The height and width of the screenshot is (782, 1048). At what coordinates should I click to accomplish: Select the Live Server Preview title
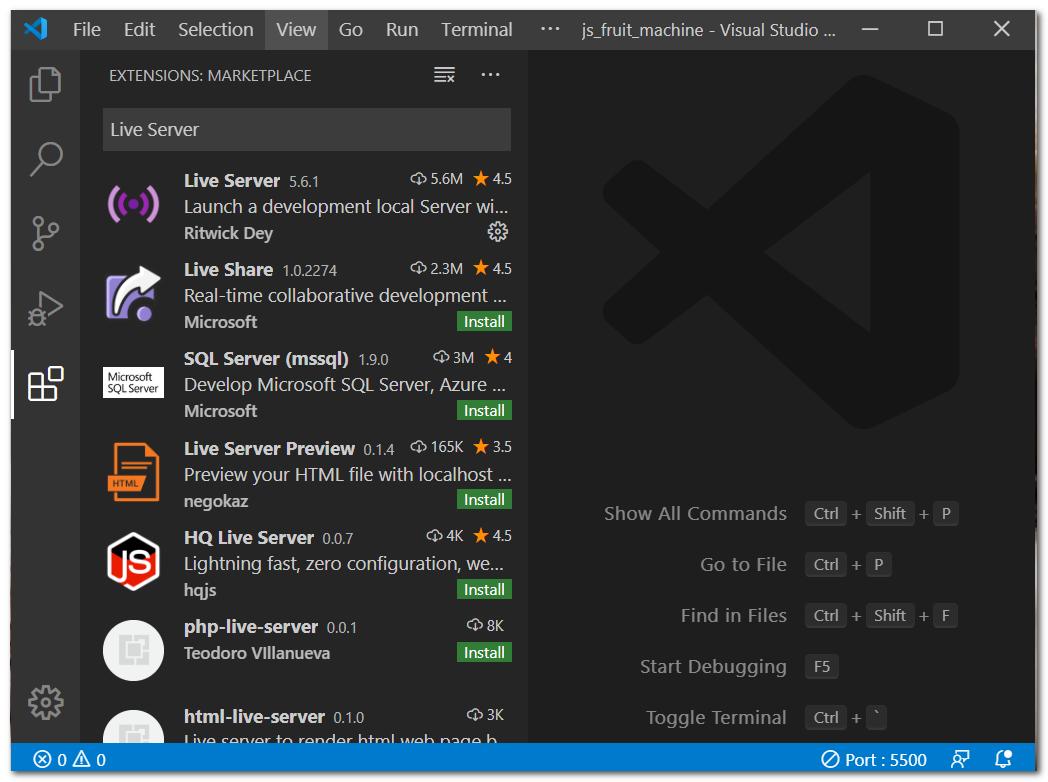click(269, 448)
